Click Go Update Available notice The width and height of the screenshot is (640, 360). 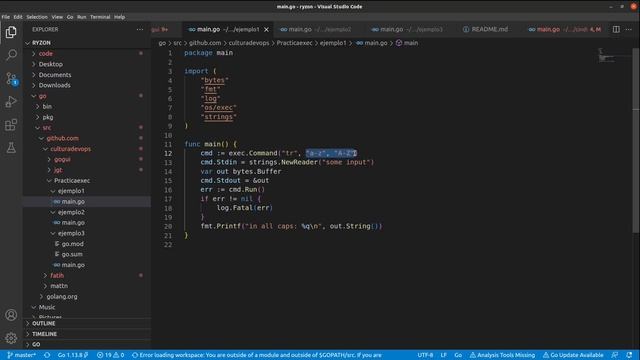coord(573,355)
